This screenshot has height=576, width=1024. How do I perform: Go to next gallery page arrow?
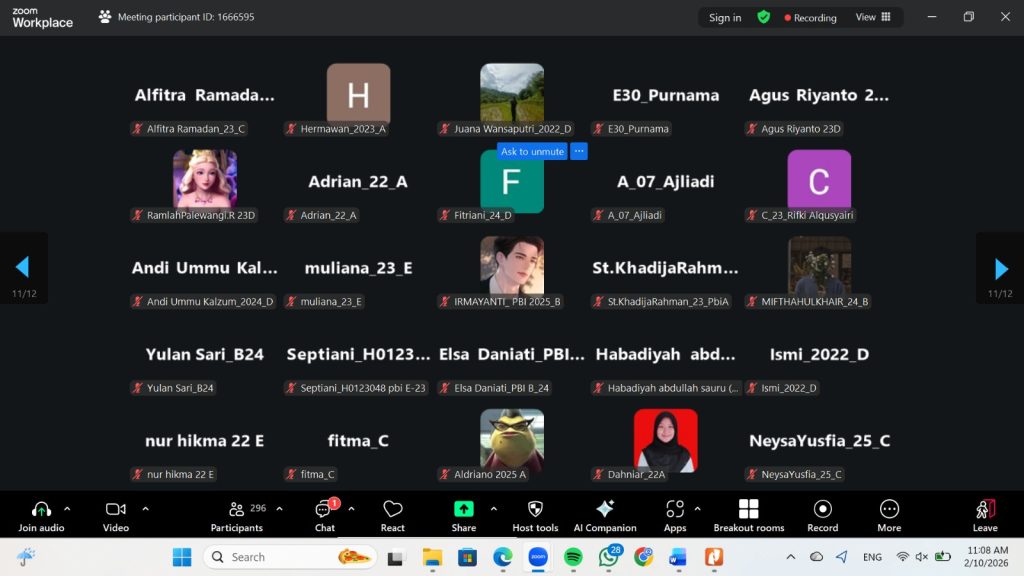(x=1001, y=268)
